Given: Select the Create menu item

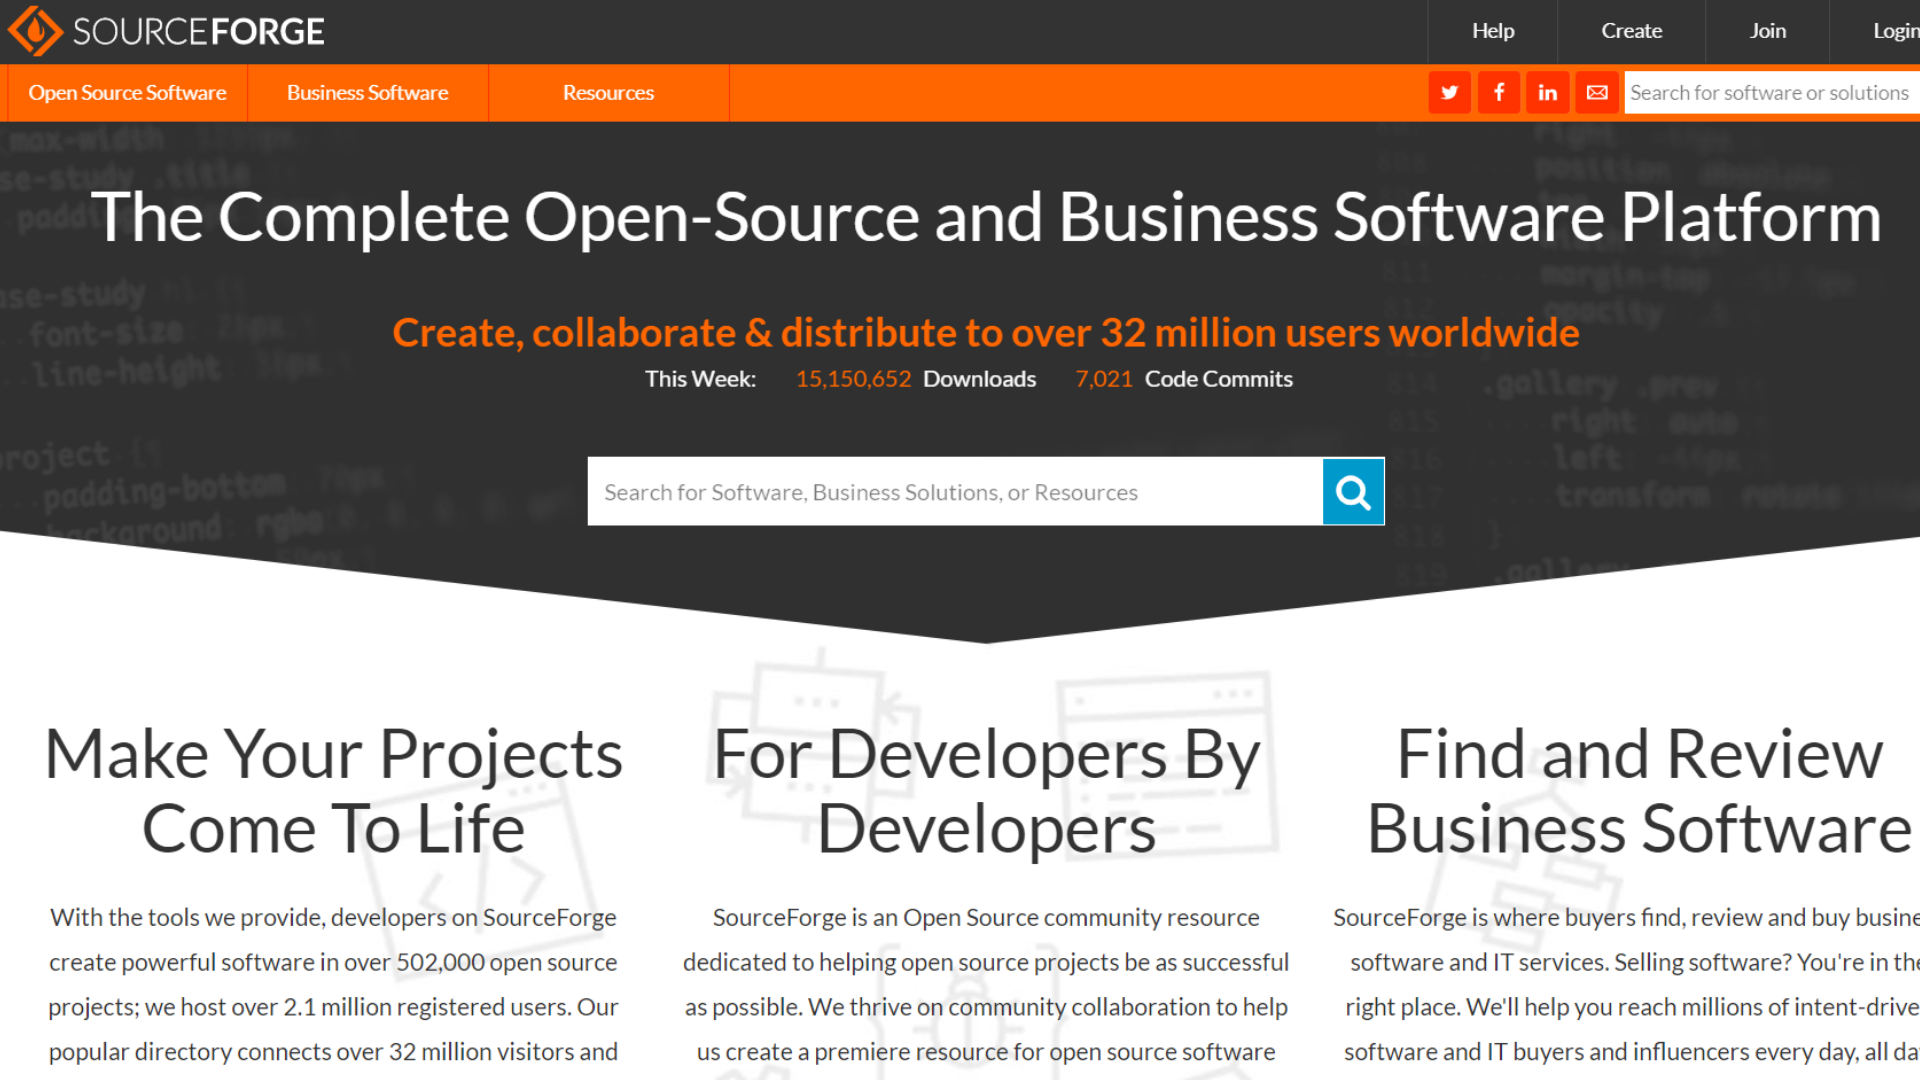Looking at the screenshot, I should point(1631,31).
